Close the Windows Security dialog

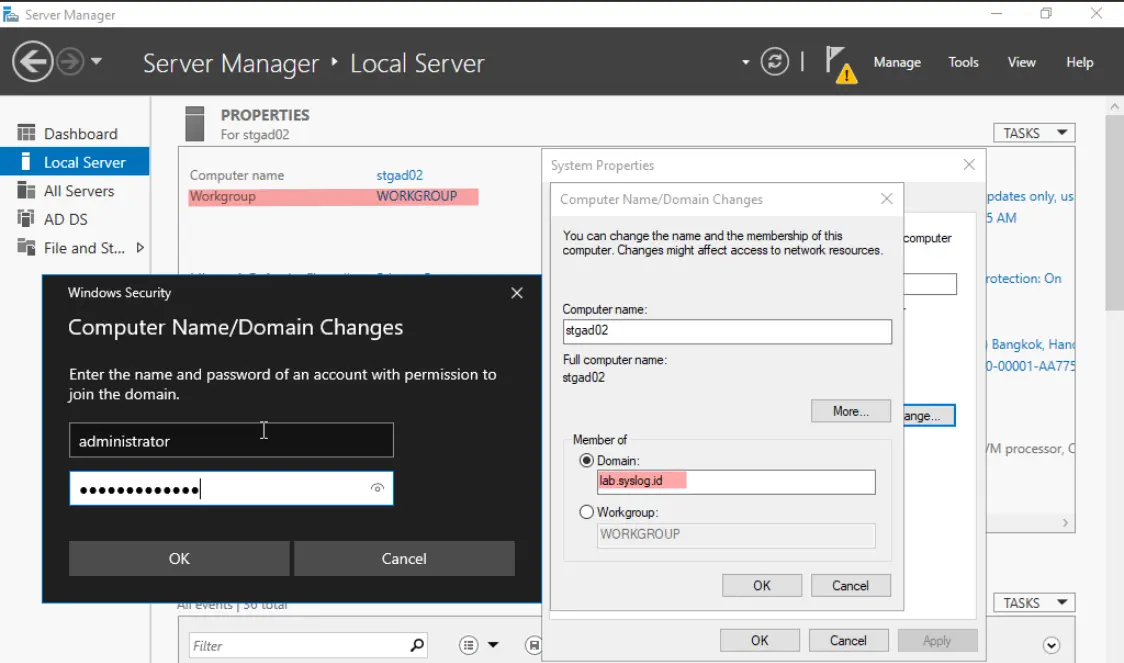516,293
